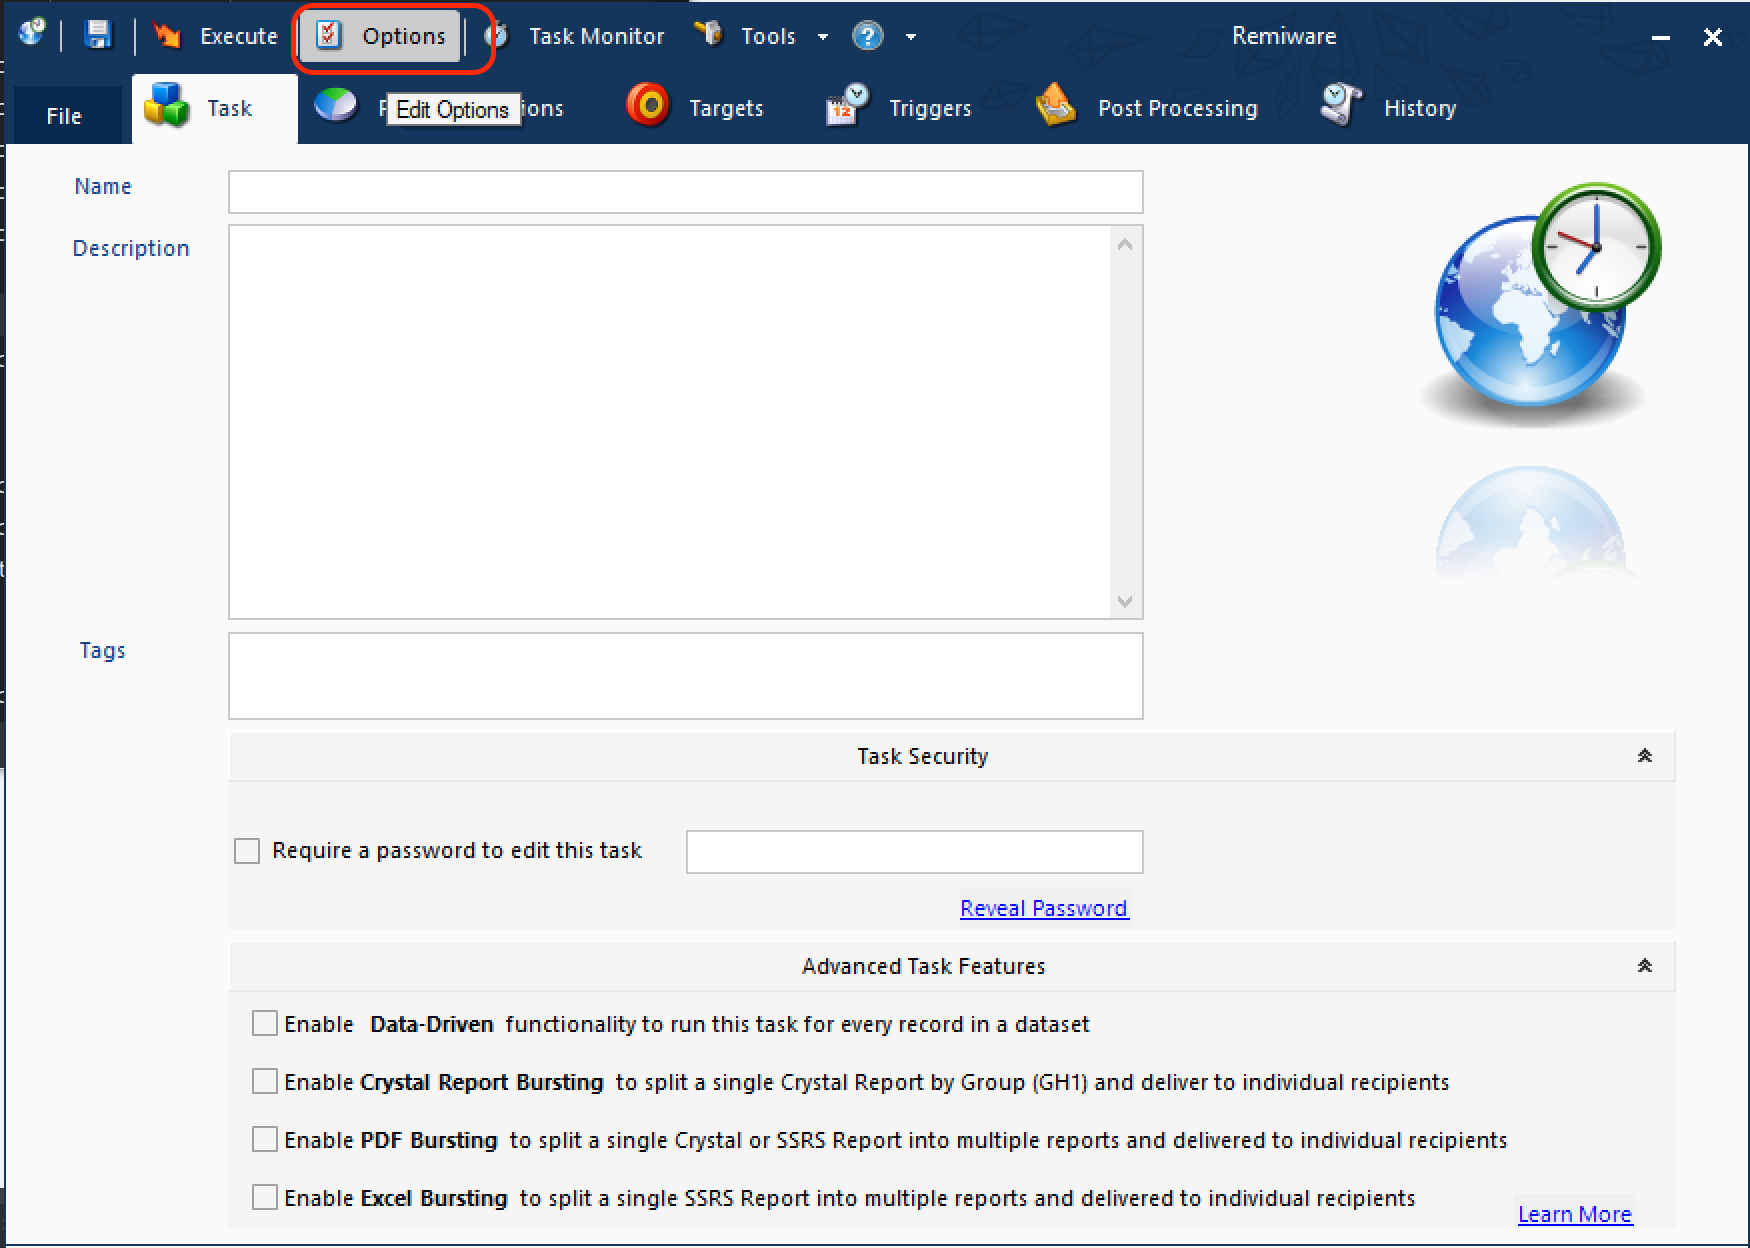Open the Targets tab bullseye icon
Image resolution: width=1750 pixels, height=1248 pixels.
click(x=648, y=106)
